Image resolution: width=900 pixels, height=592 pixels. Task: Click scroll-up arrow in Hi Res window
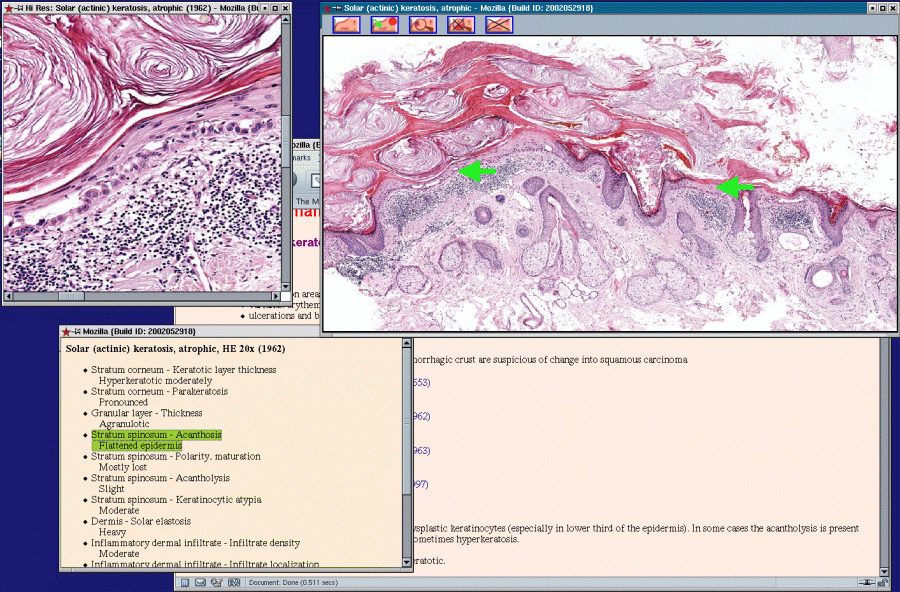(x=285, y=19)
